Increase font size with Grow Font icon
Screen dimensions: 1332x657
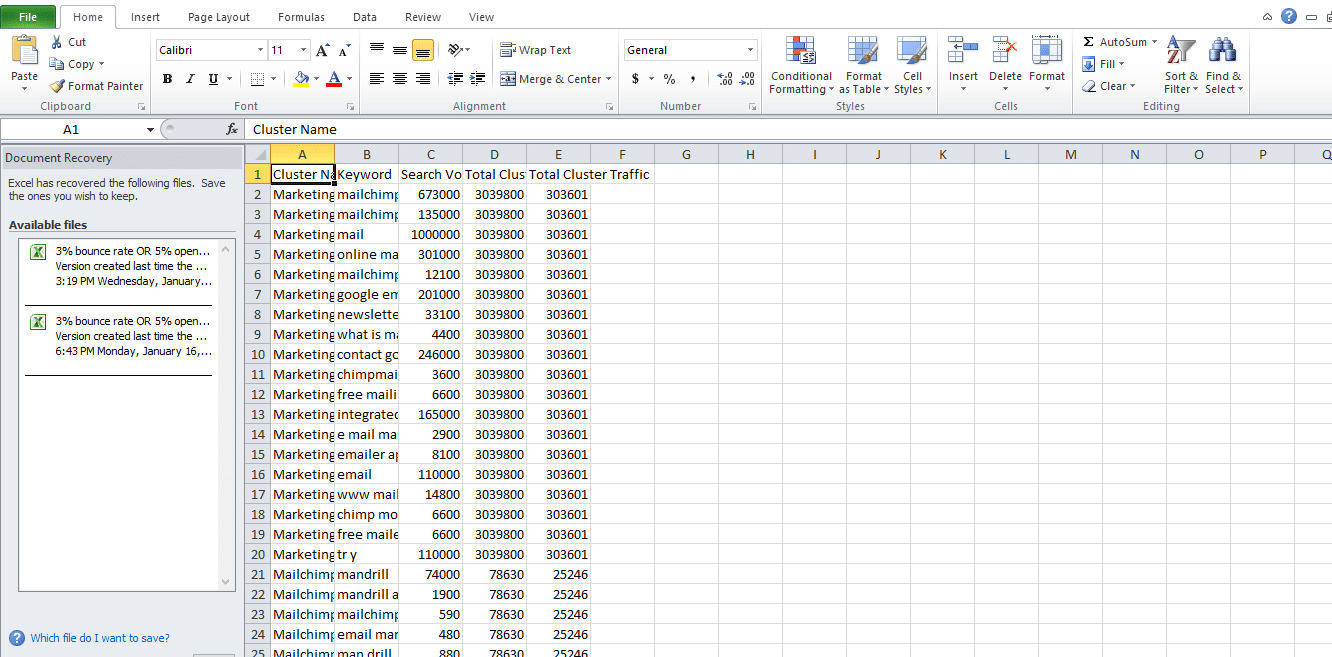322,50
